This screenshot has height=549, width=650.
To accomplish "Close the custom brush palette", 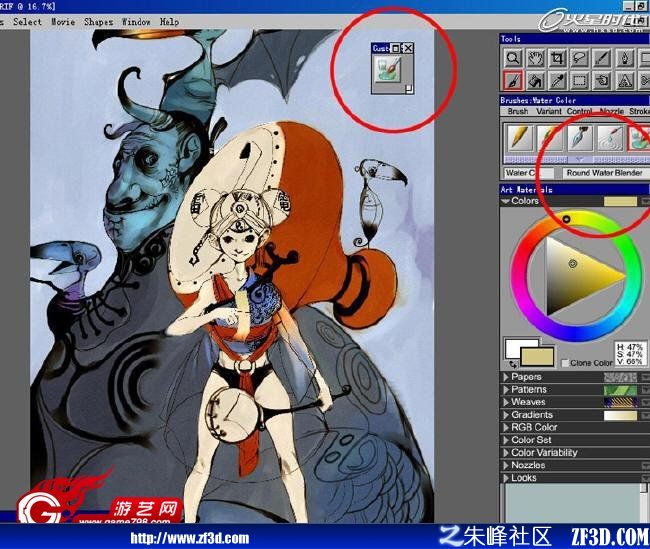I will click(408, 49).
